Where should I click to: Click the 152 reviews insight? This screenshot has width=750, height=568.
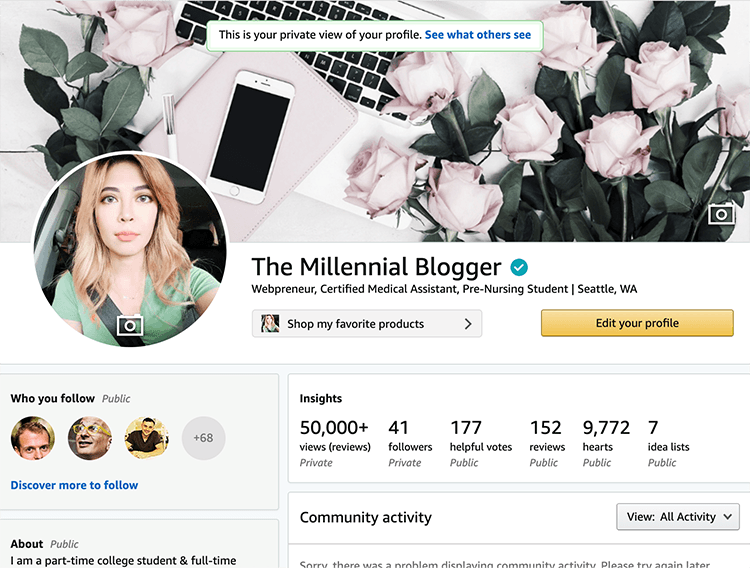(547, 443)
